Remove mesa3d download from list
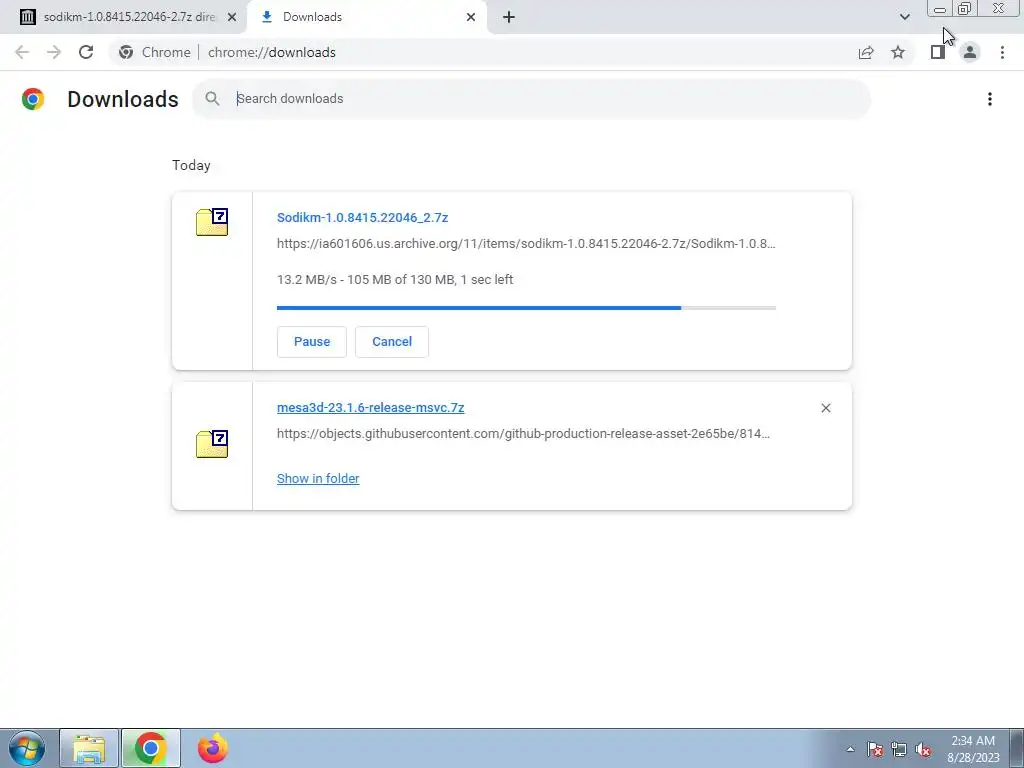The height and width of the screenshot is (768, 1024). click(x=826, y=408)
